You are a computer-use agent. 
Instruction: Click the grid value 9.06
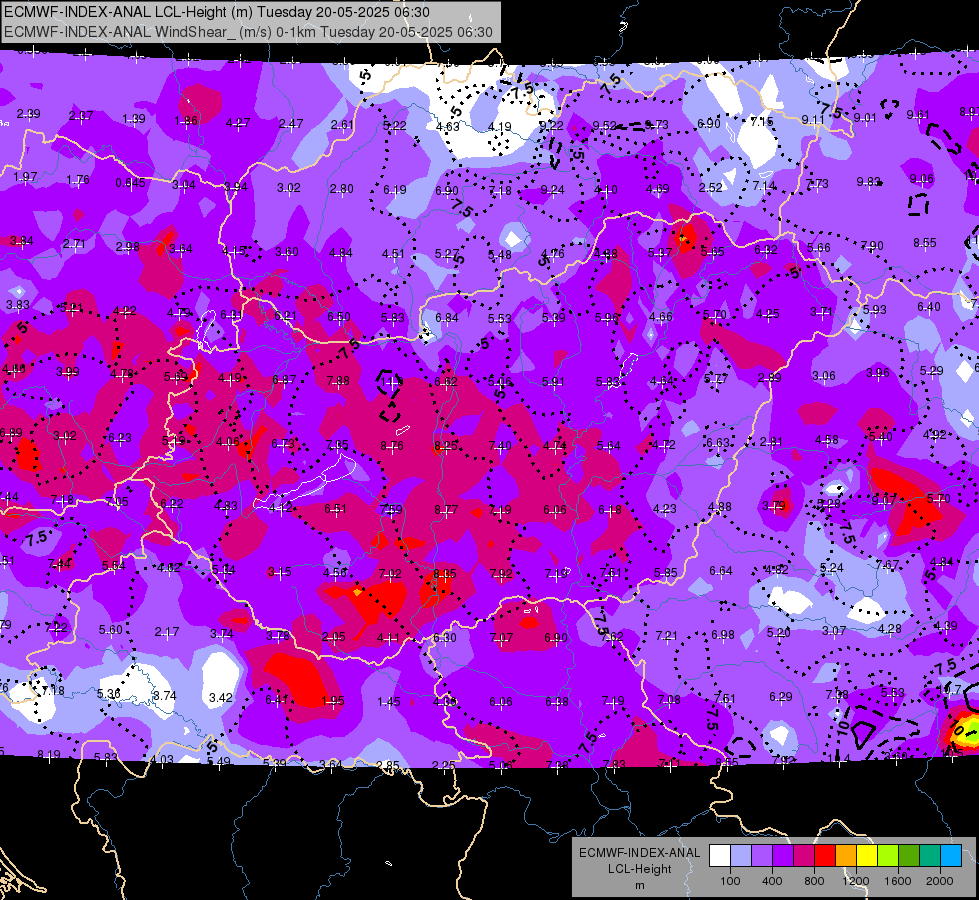point(922,179)
